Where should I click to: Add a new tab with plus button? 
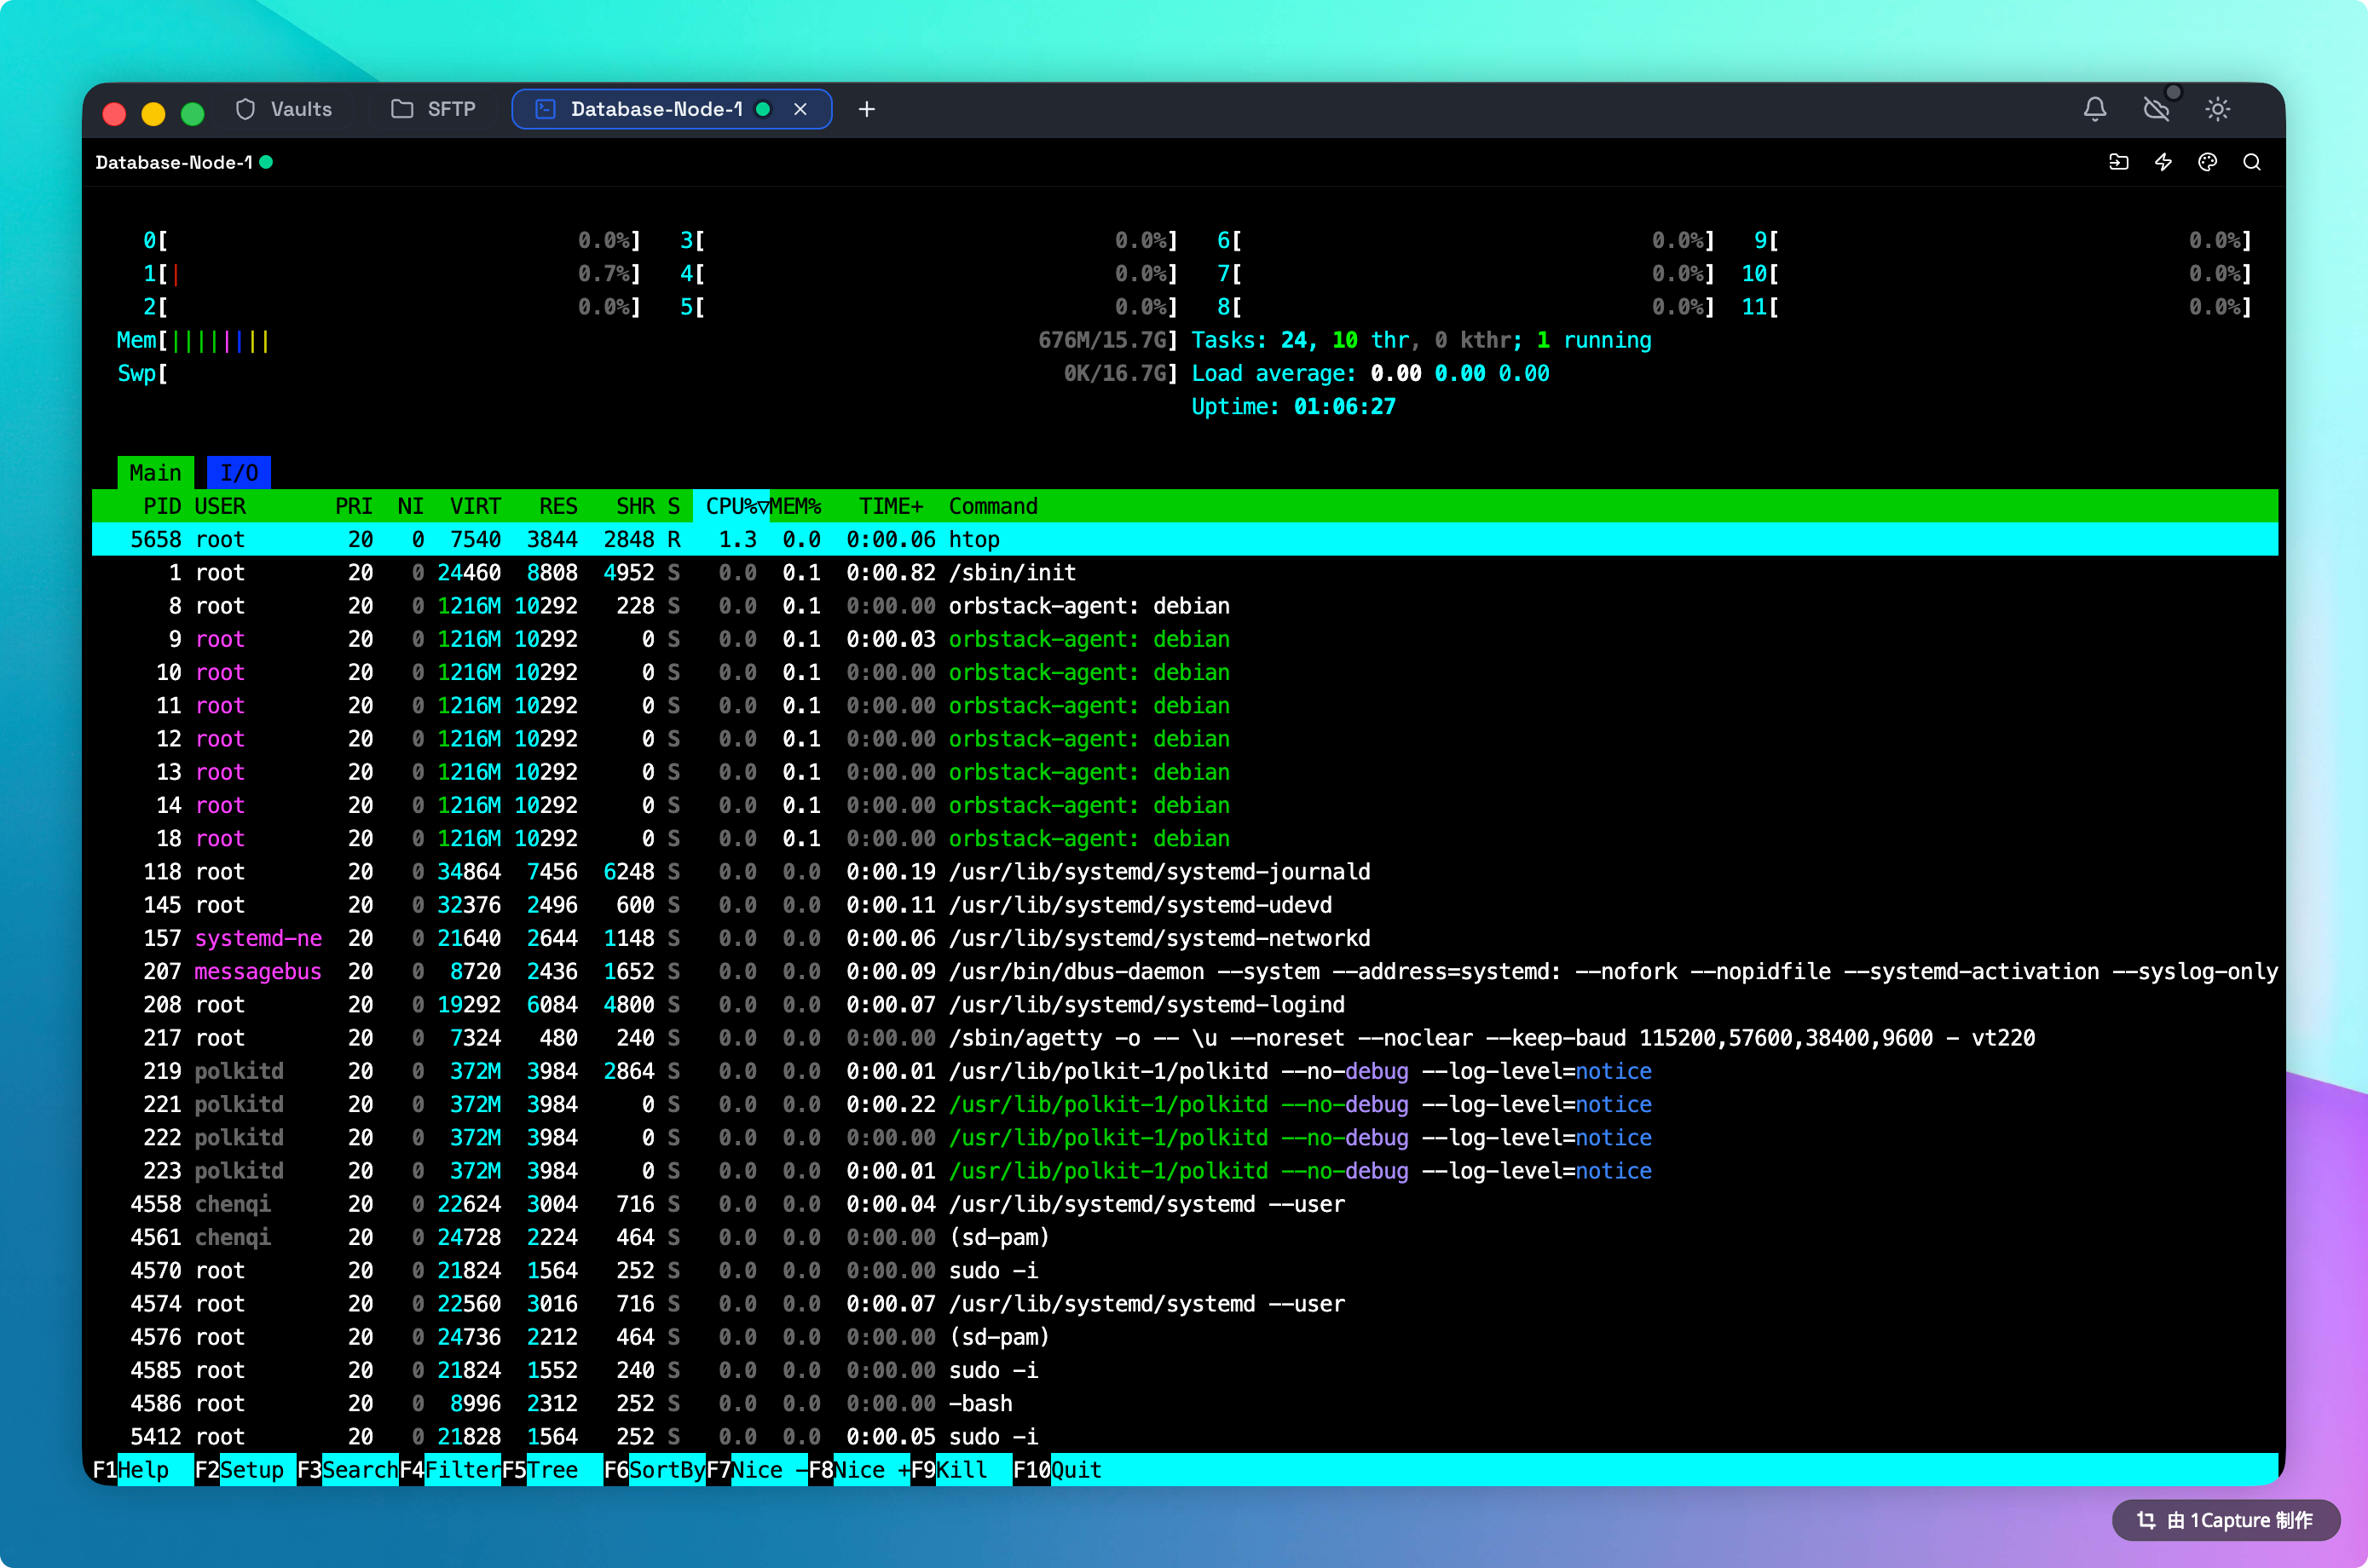(866, 109)
